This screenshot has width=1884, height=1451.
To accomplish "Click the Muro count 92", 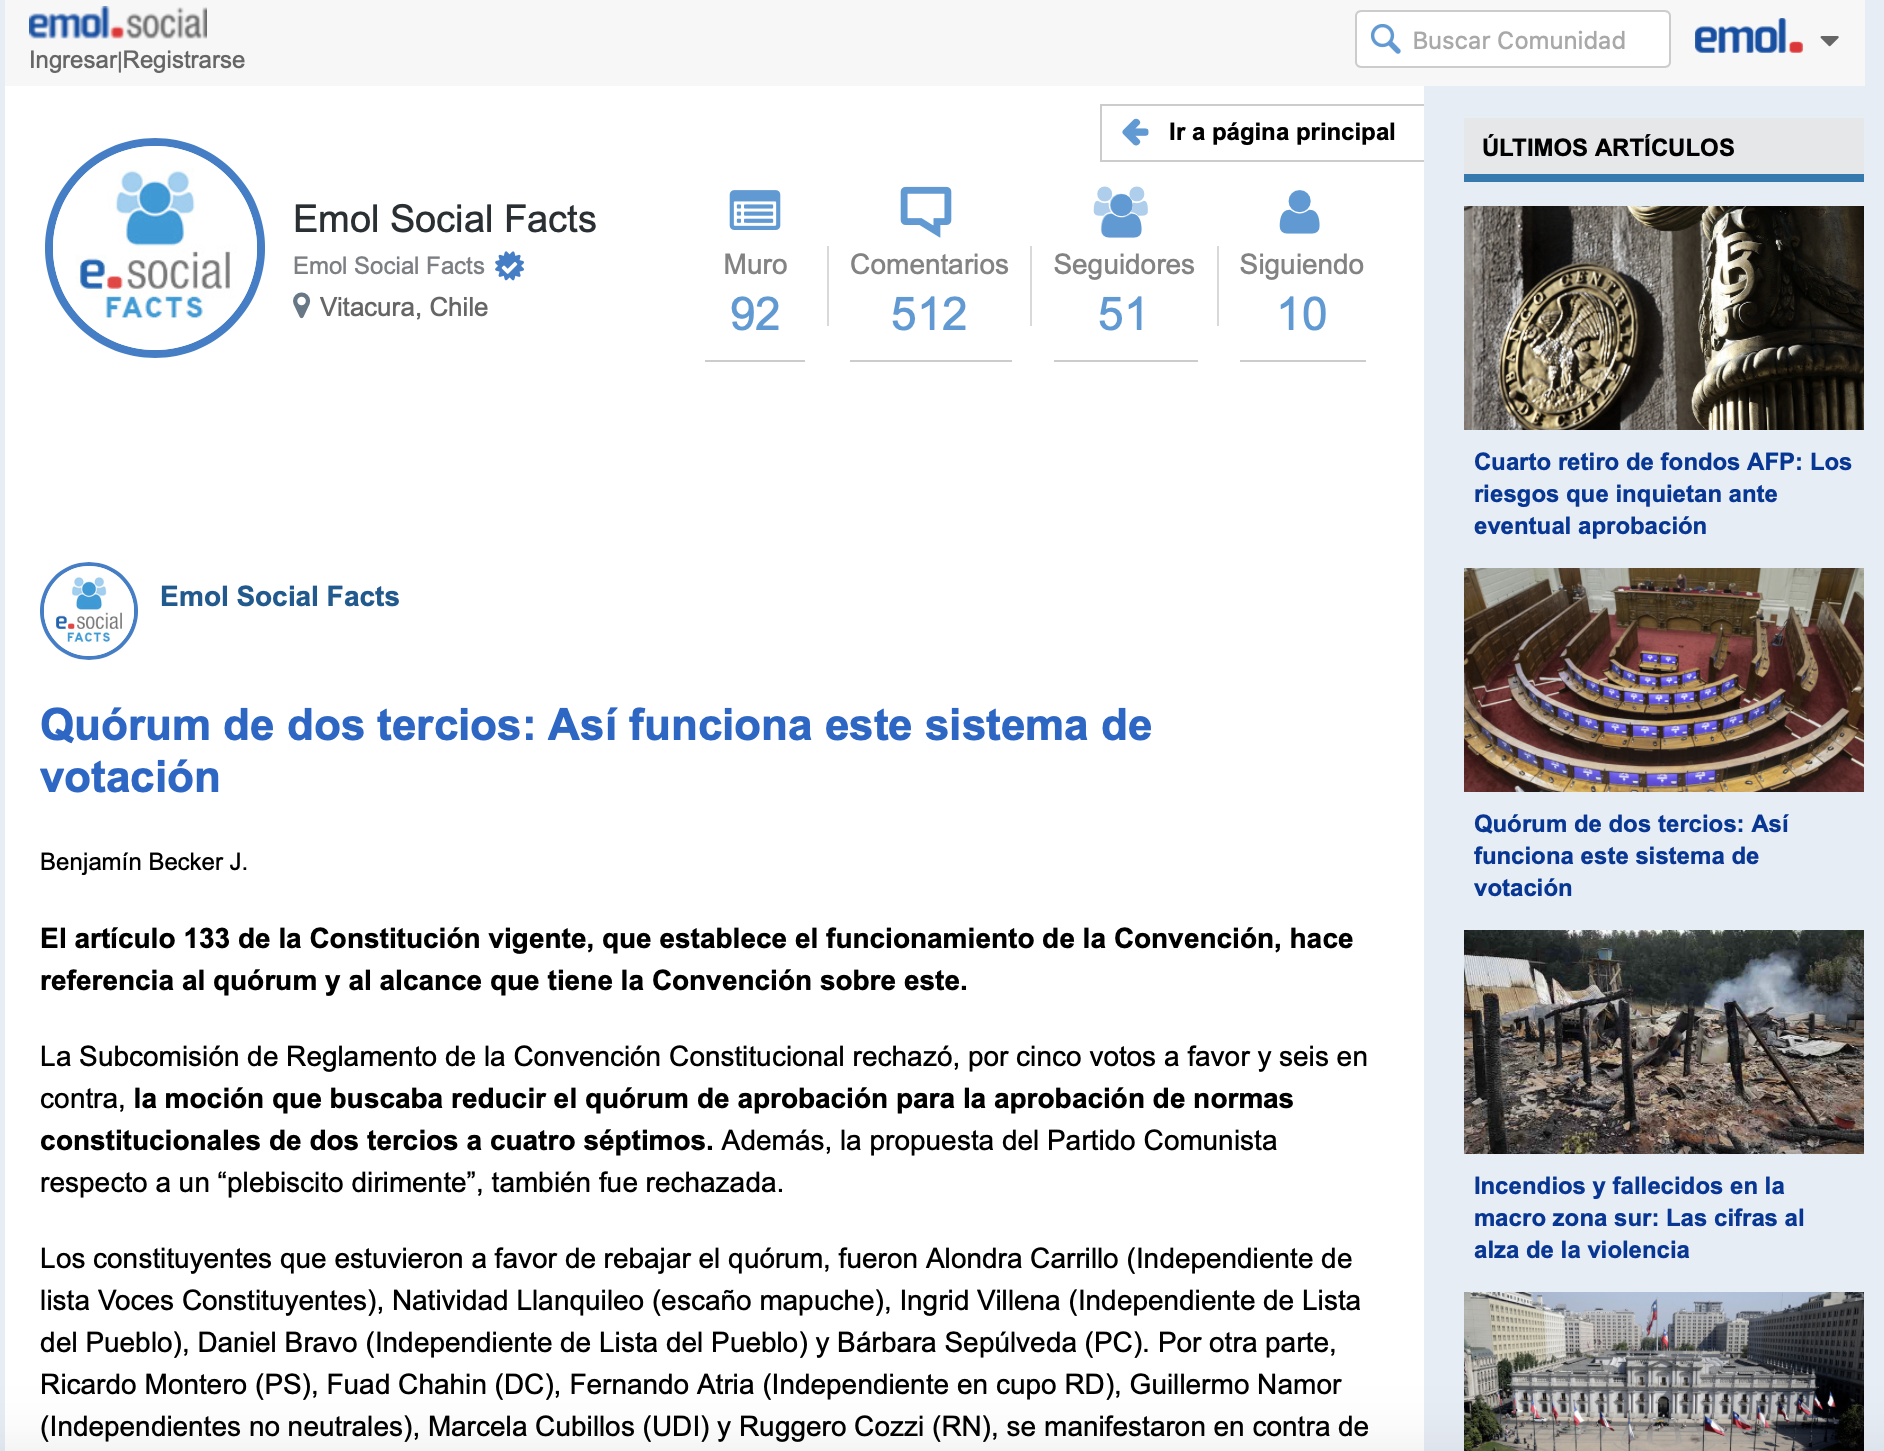I will tap(755, 314).
